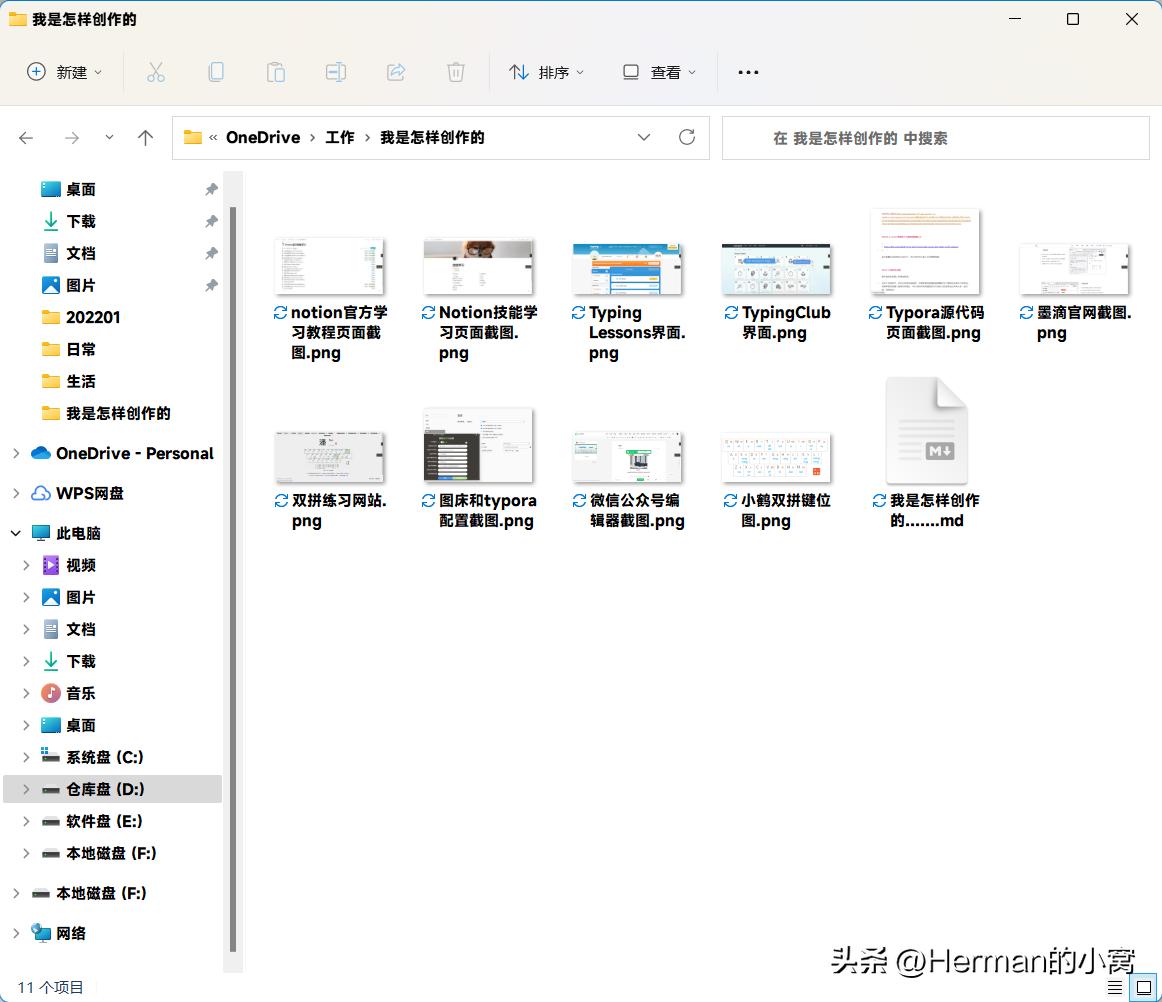Select the Rename icon in the toolbar

tap(336, 71)
